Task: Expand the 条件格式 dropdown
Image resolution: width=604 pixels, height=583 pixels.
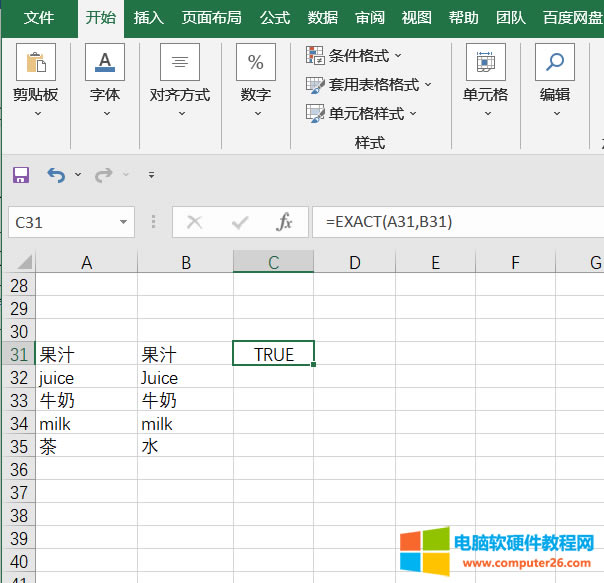Action: 354,56
